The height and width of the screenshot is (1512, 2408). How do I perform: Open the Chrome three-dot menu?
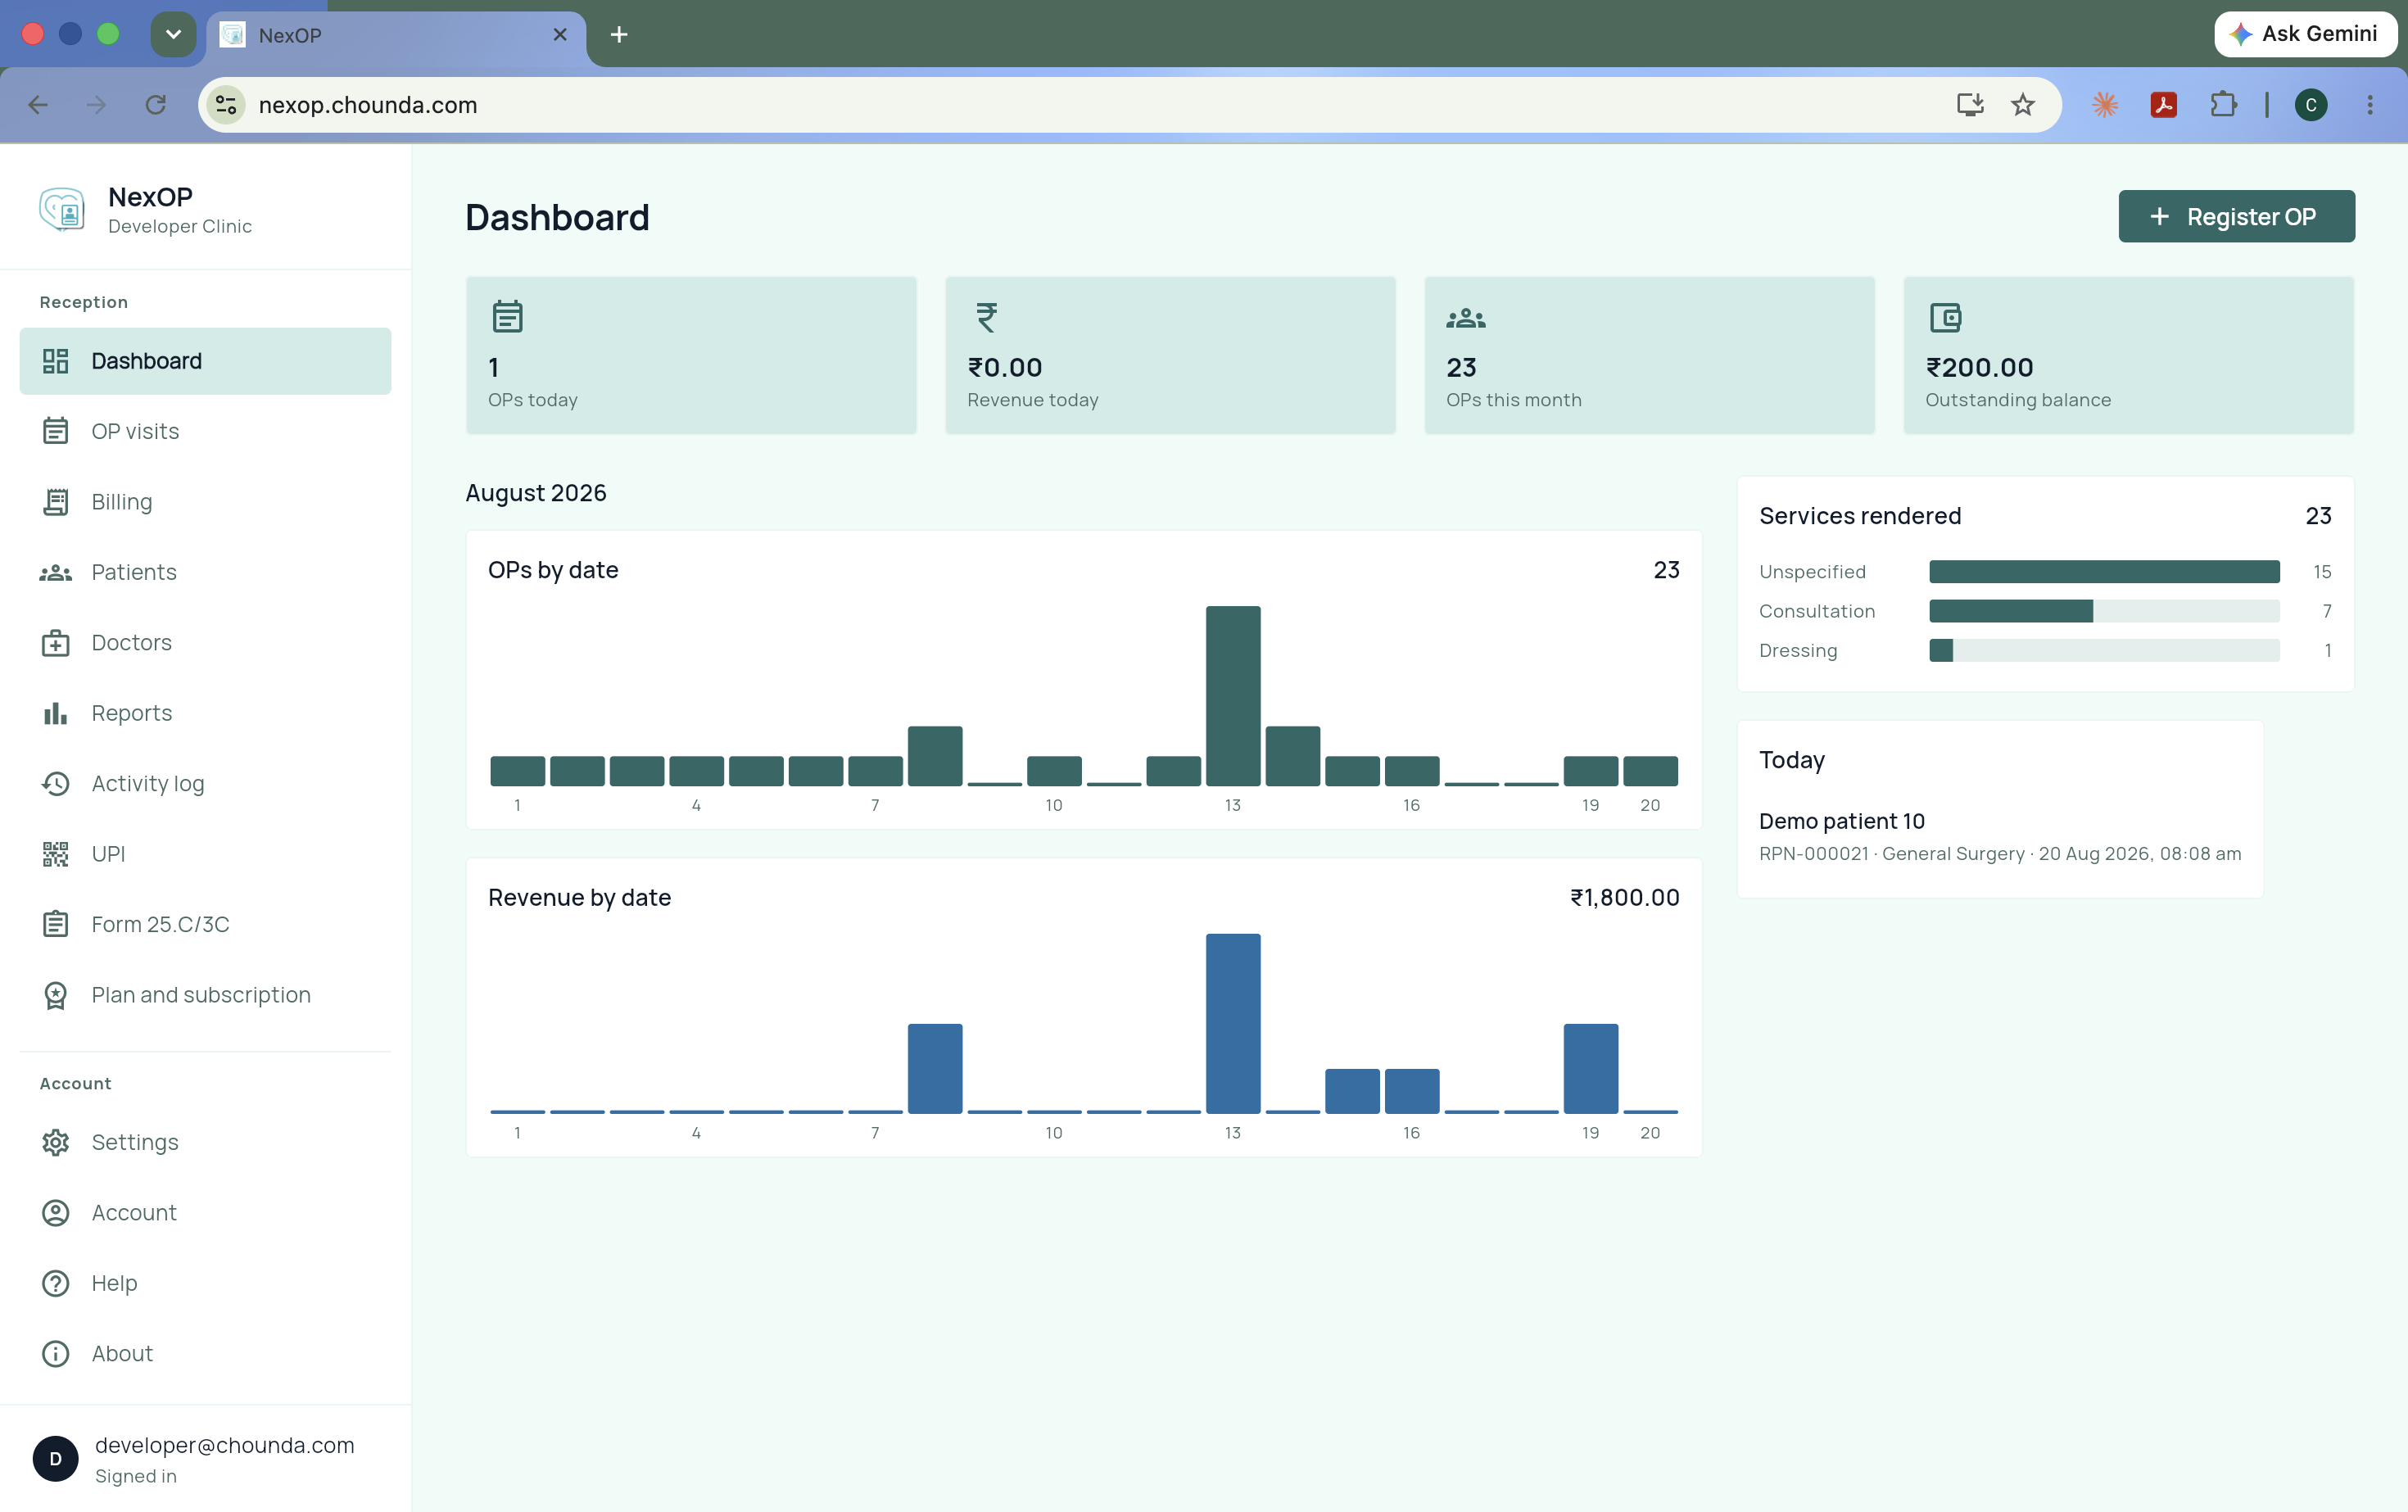pyautogui.click(x=2370, y=105)
